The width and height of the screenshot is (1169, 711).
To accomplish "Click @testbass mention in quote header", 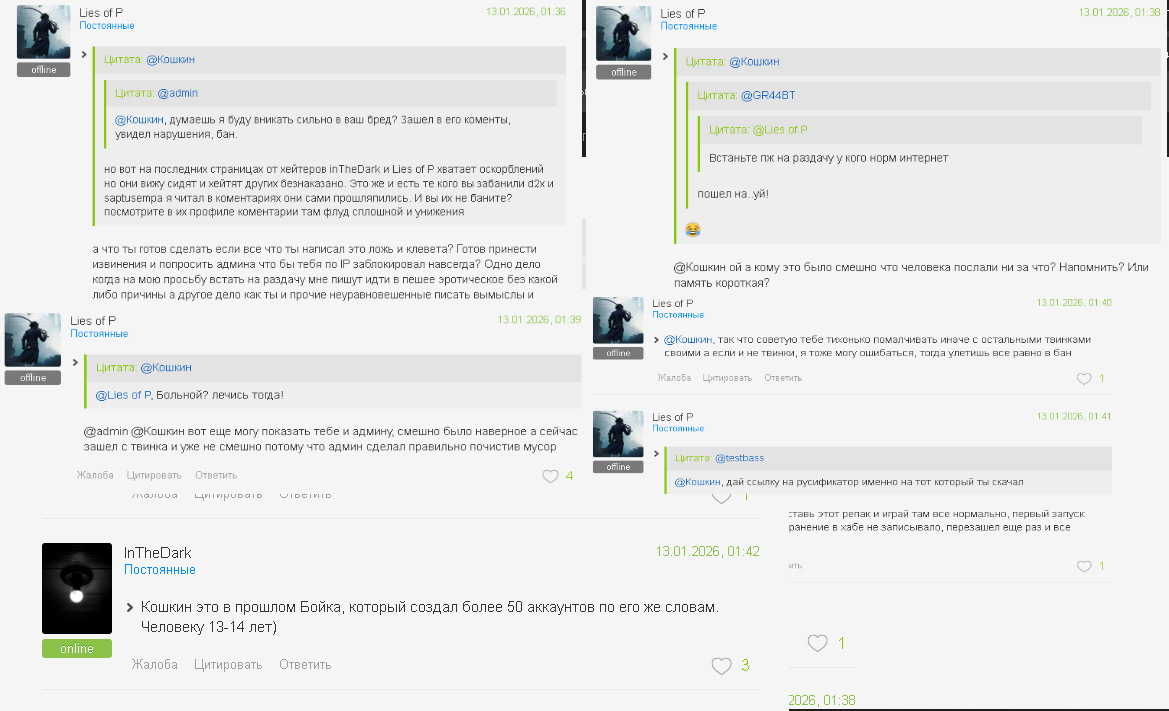I will (740, 458).
